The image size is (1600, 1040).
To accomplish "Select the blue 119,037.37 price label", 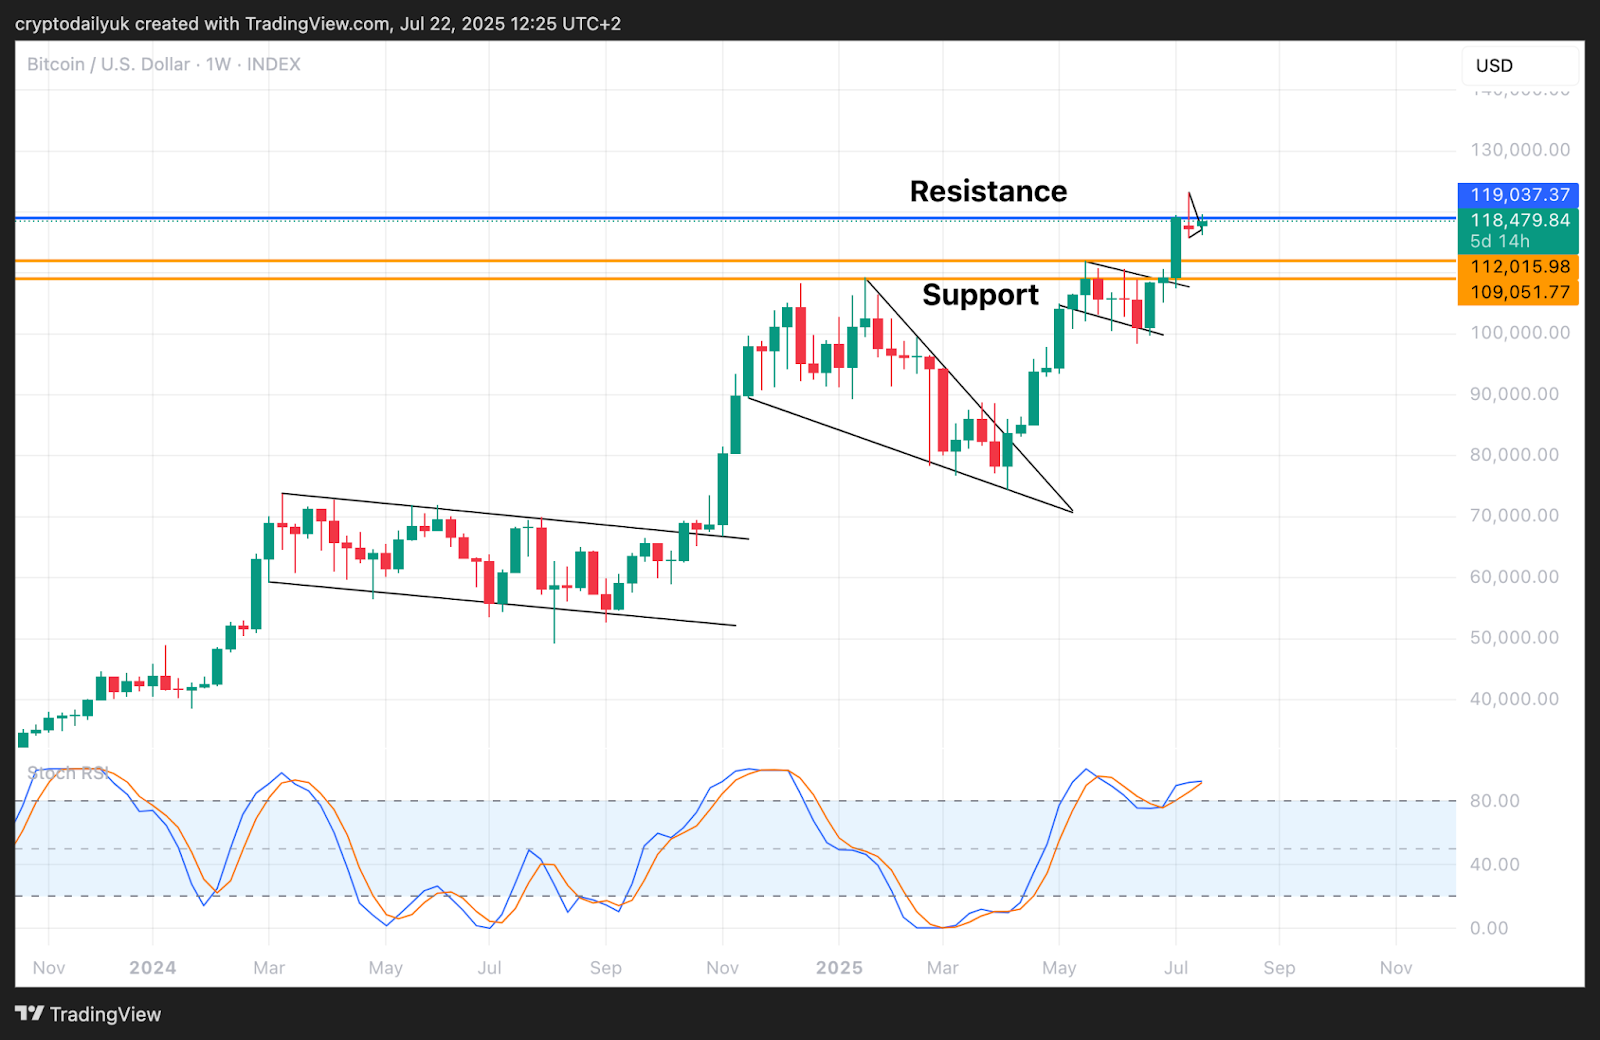I will point(1518,195).
